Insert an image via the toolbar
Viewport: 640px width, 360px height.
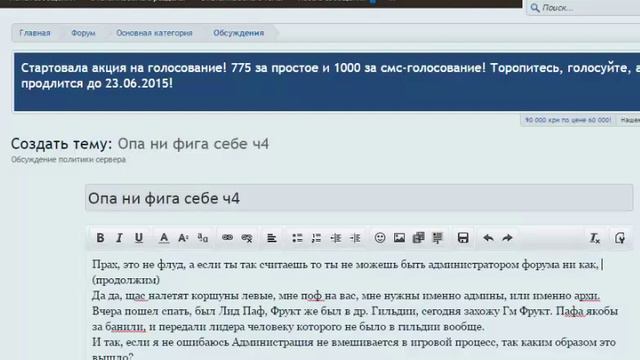(399, 238)
